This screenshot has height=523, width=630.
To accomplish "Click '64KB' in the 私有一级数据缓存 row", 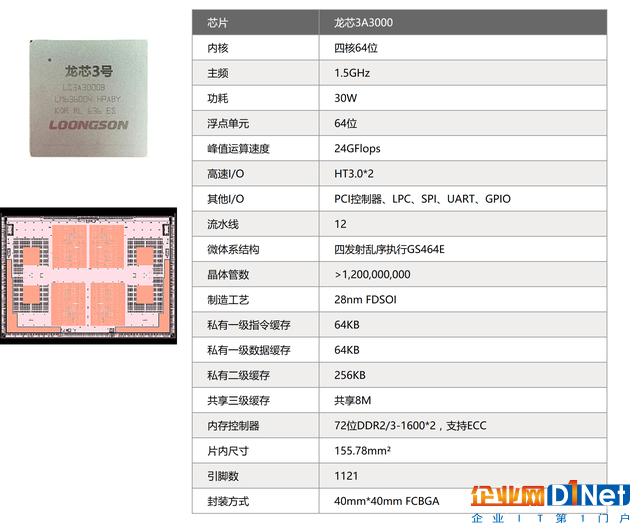I will point(347,350).
